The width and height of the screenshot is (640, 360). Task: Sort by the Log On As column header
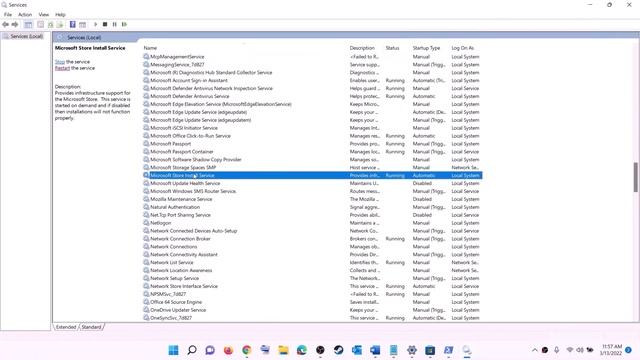point(462,48)
